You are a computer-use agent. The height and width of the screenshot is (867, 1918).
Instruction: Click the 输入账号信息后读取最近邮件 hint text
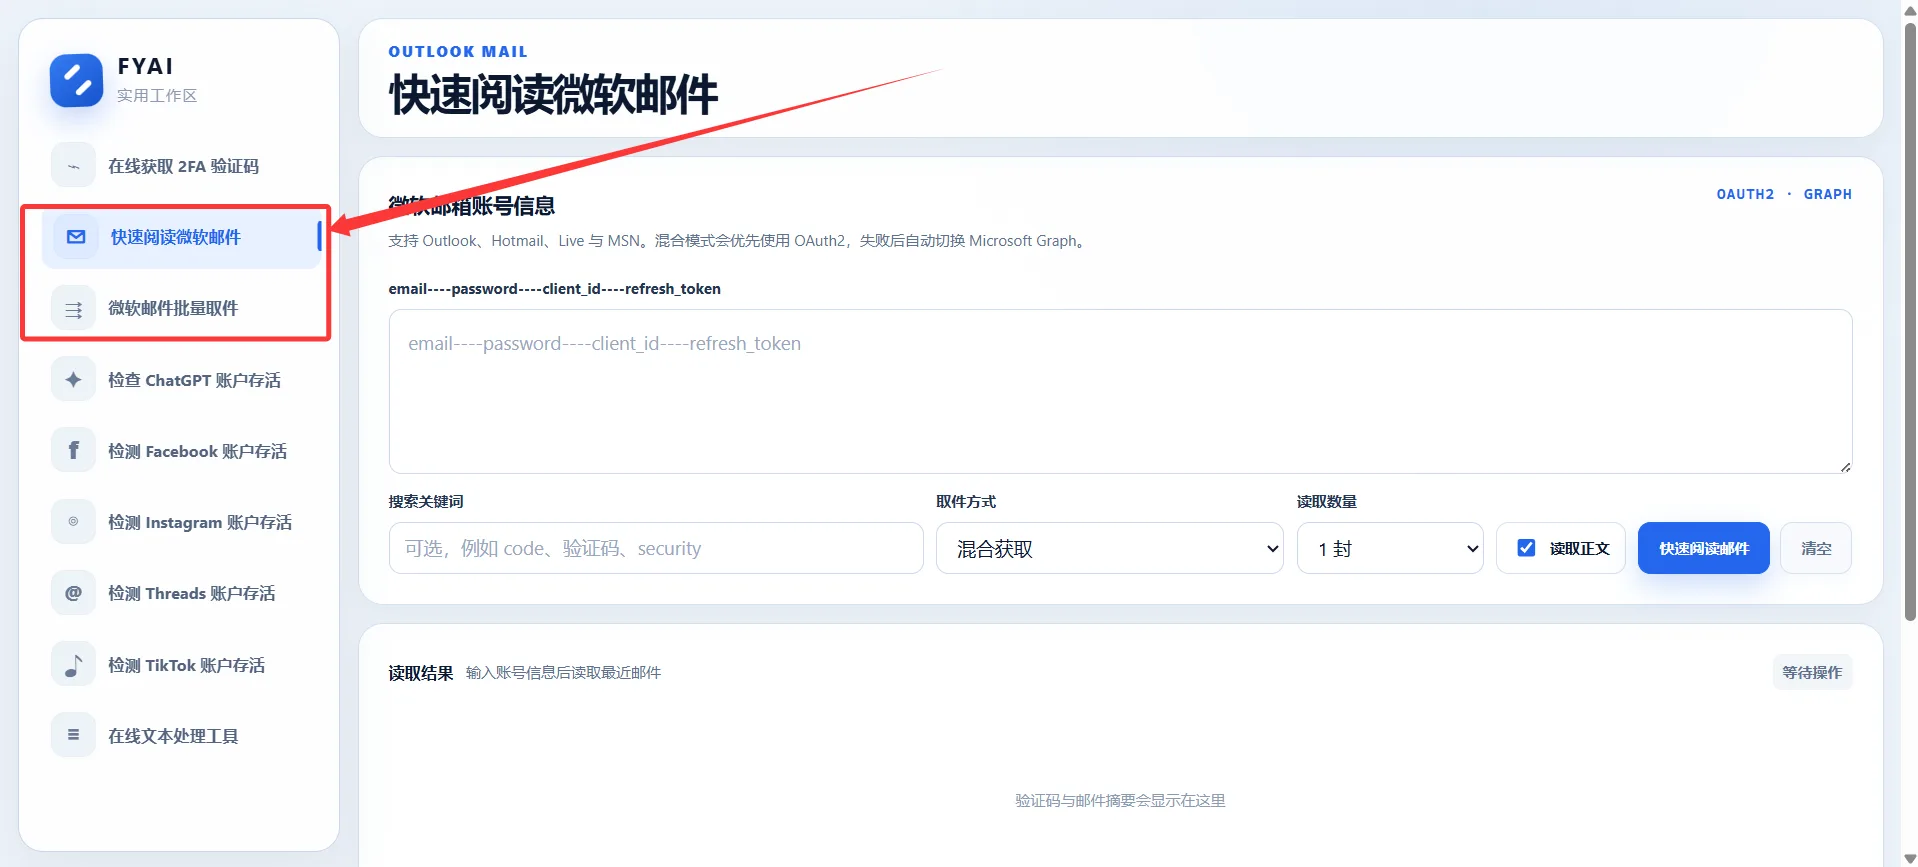[563, 673]
